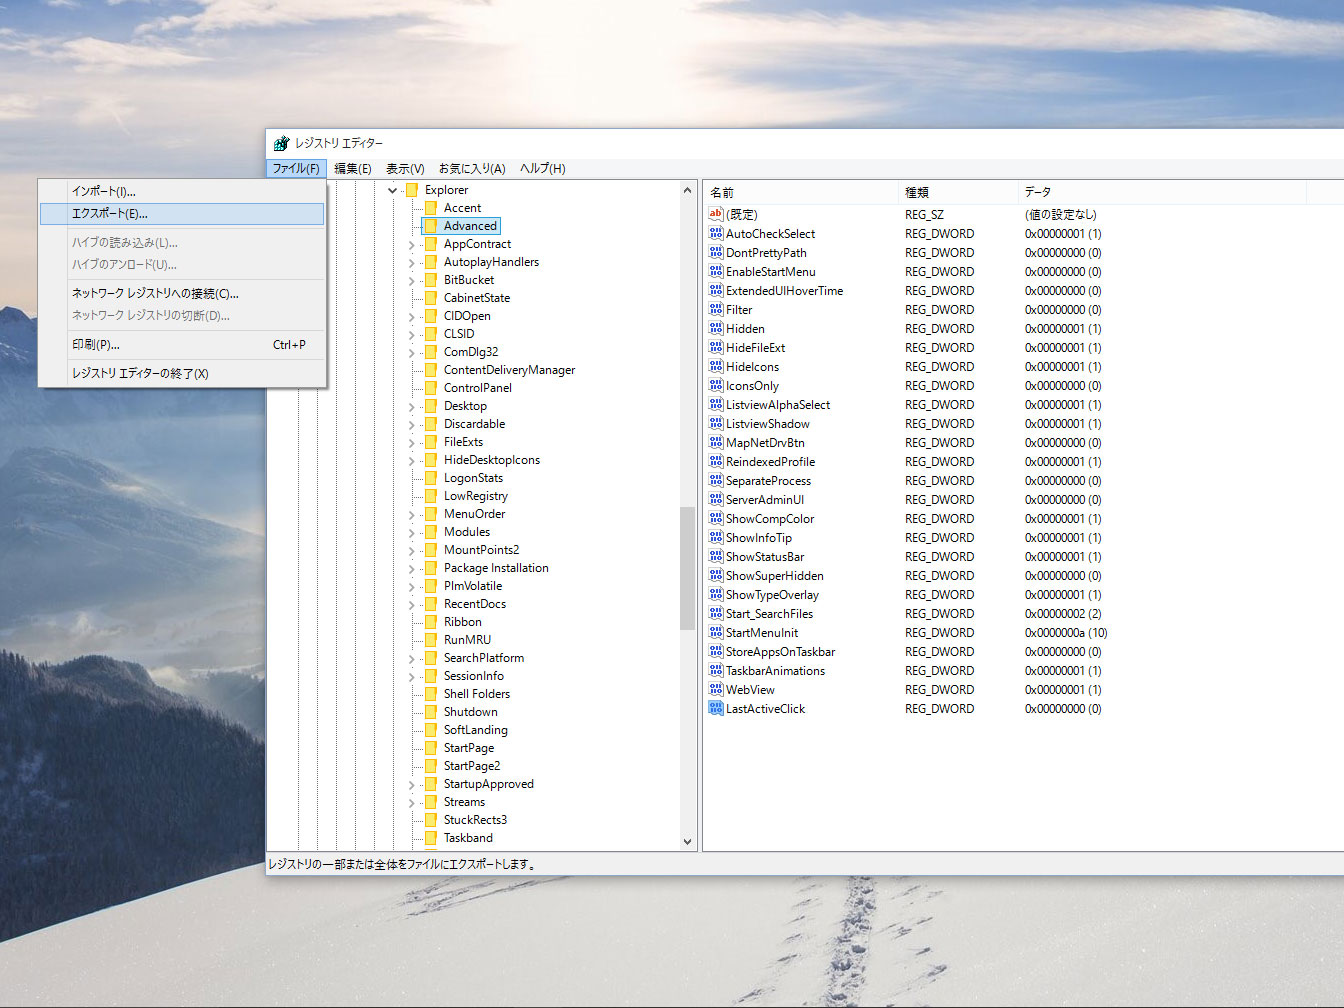
Task: Open the 表示(V) menu
Action: (404, 168)
